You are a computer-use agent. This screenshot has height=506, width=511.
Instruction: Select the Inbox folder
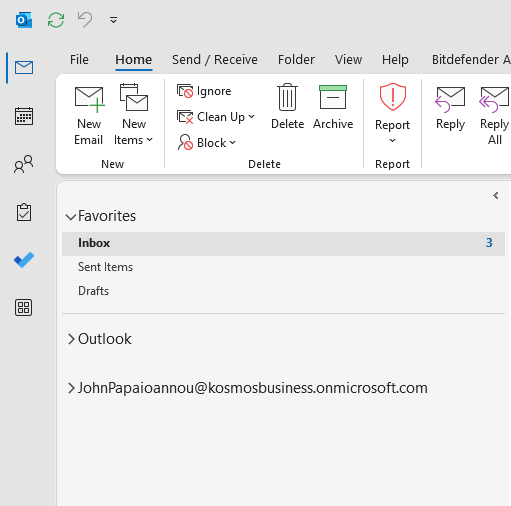[283, 244]
